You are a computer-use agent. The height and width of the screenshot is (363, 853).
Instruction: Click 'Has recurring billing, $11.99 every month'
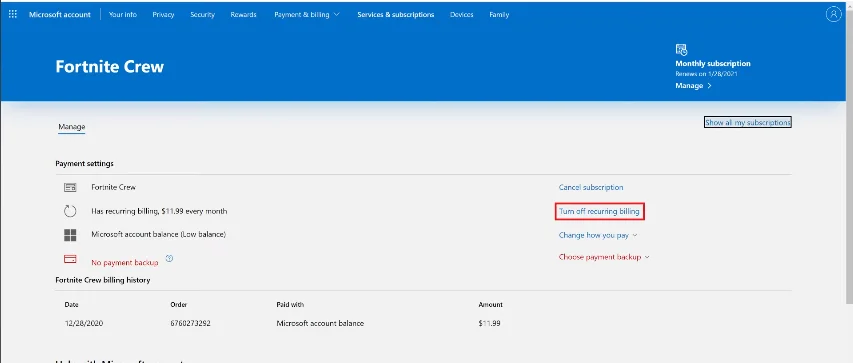click(x=159, y=211)
